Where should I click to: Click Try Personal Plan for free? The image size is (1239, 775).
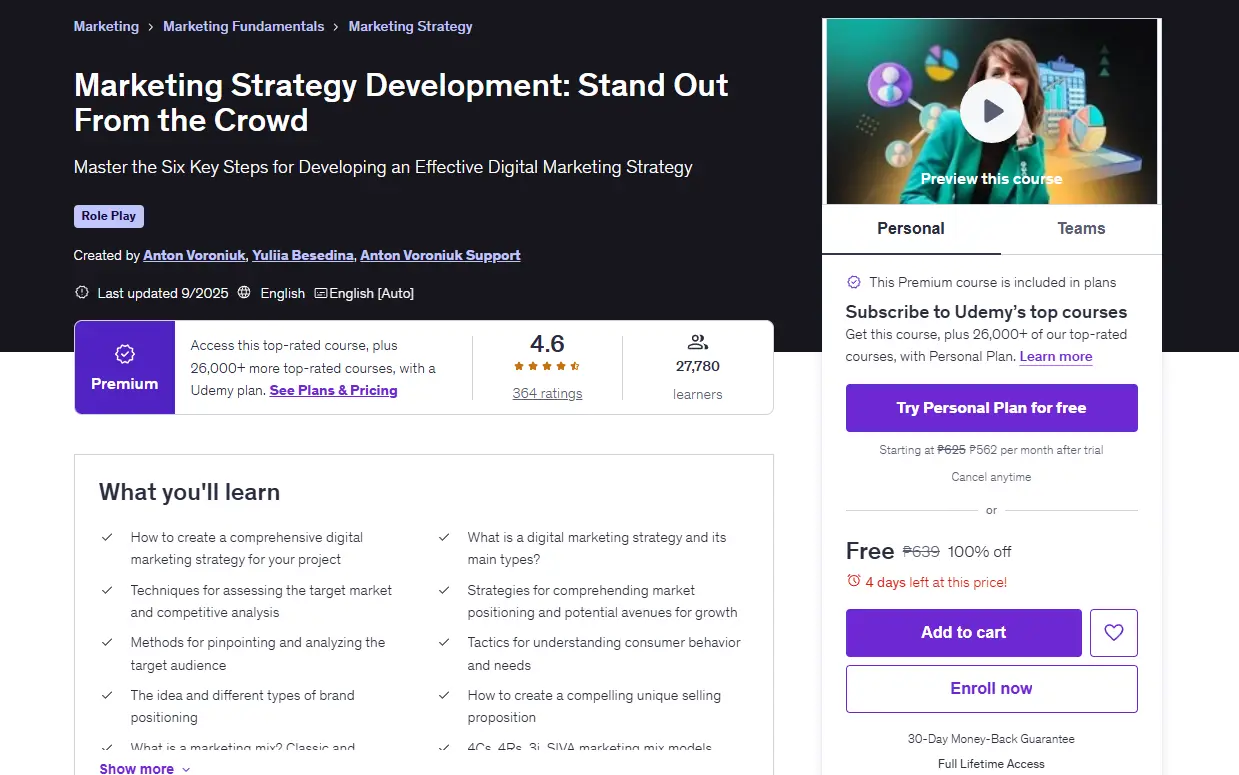pos(992,408)
